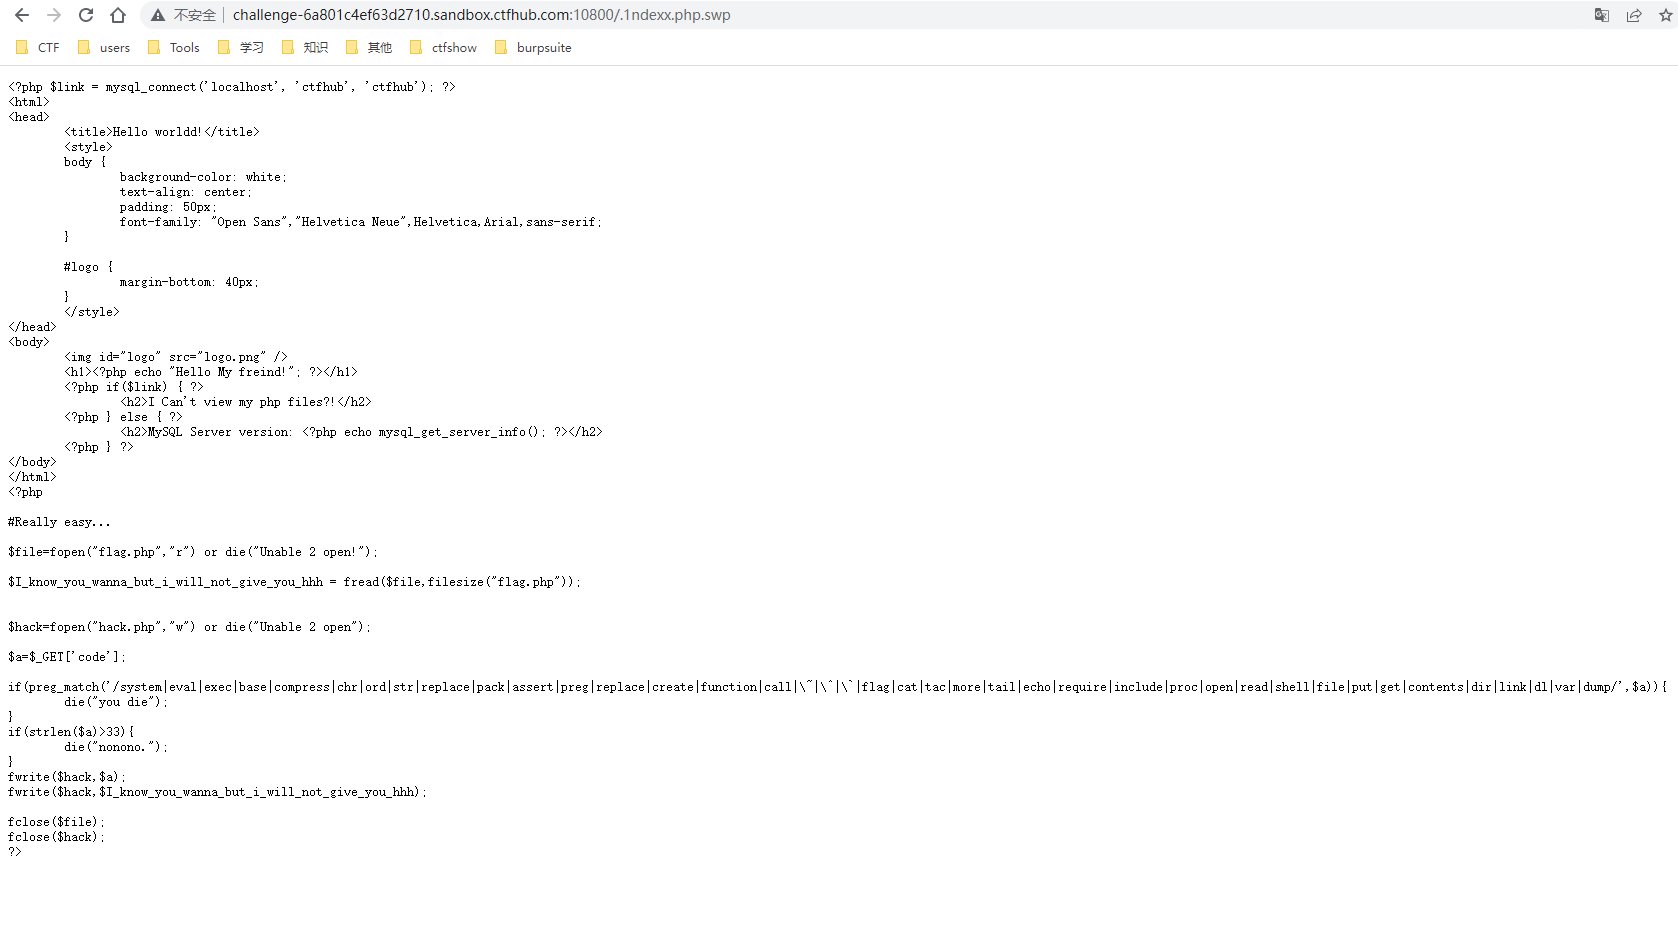The height and width of the screenshot is (934, 1678).
Task: Click the fwrite($hack,$a) line
Action: point(67,777)
